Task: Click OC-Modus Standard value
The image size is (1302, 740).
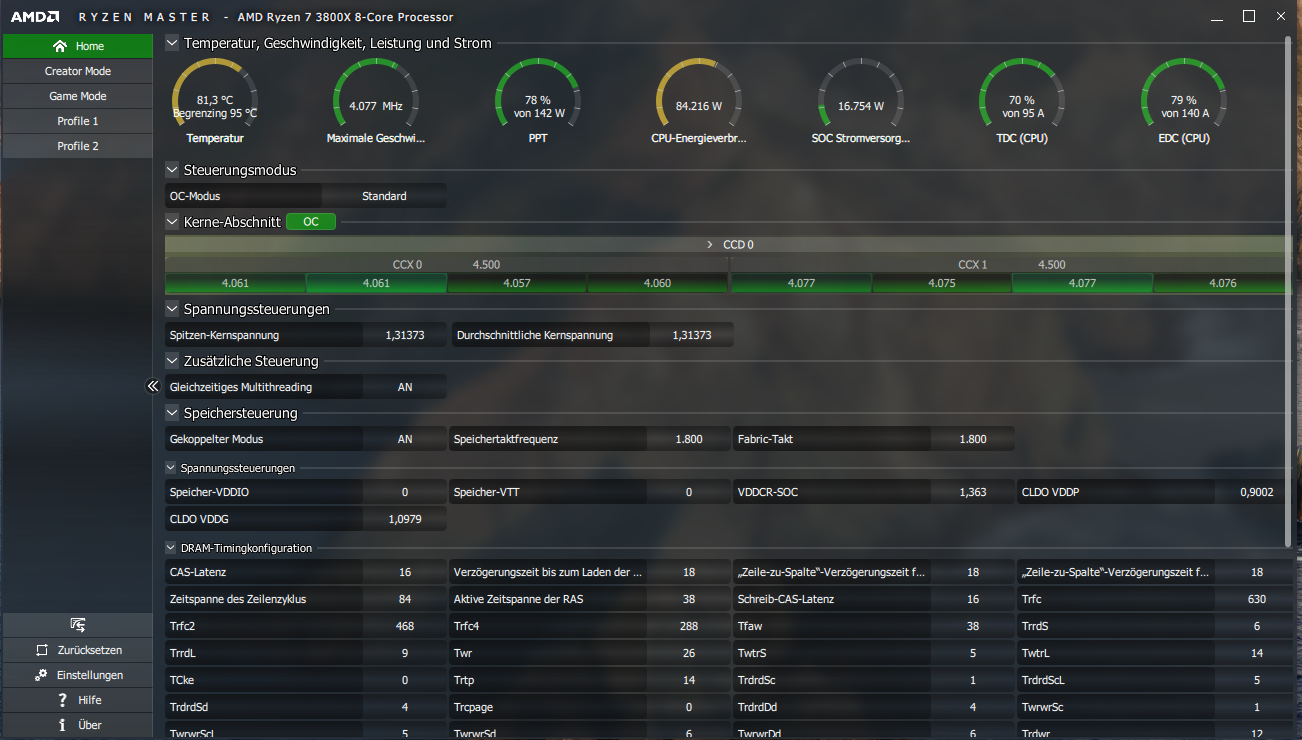Action: click(384, 196)
